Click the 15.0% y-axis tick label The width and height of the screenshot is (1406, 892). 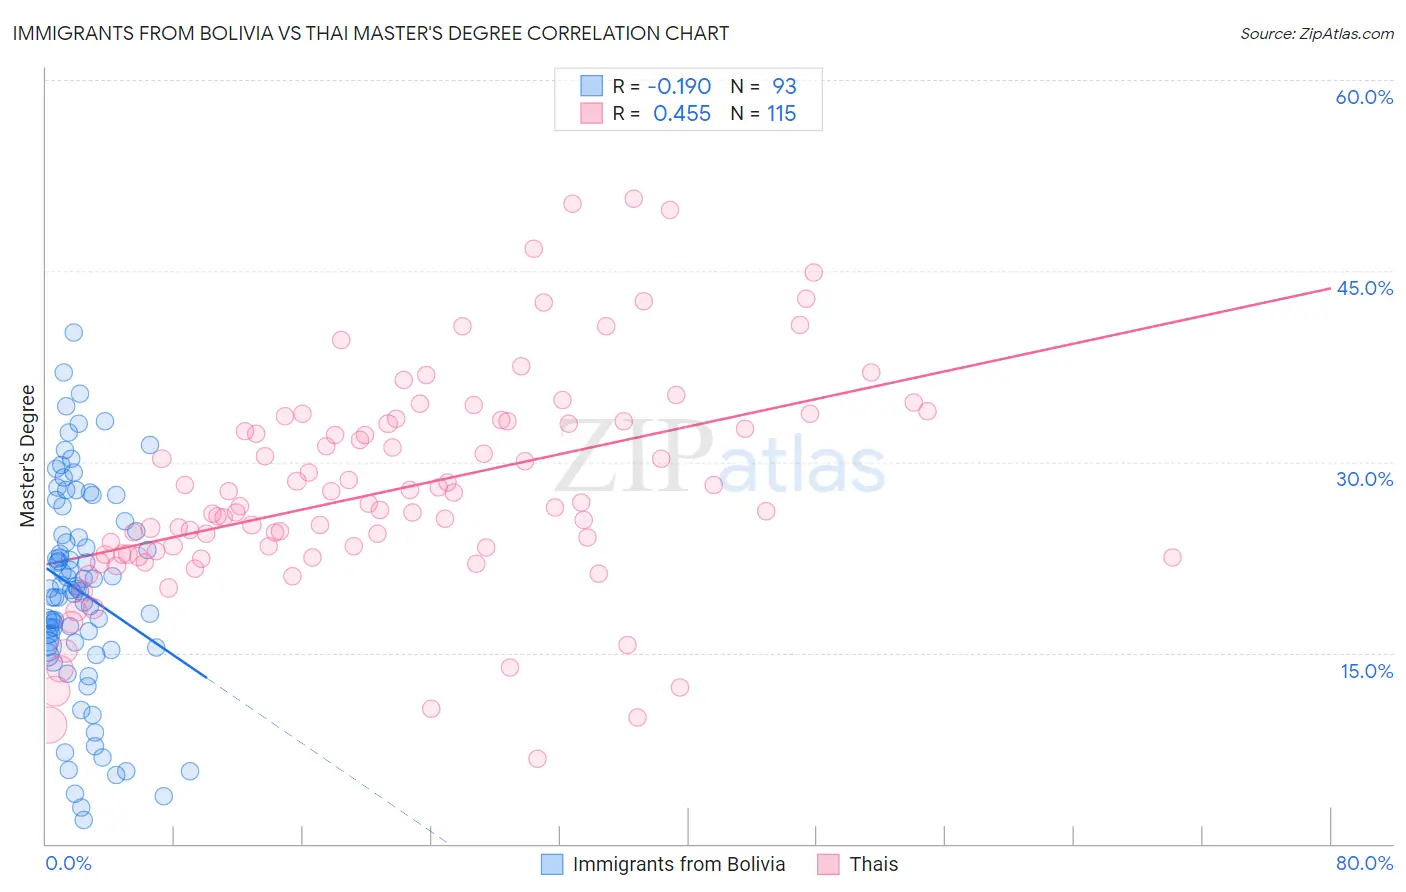click(1366, 671)
